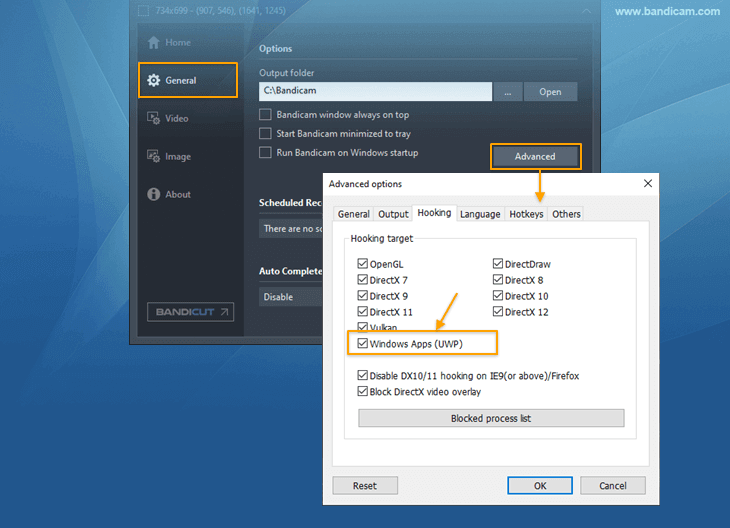
Task: Toggle the DirectX 9 checkbox
Action: 363,296
